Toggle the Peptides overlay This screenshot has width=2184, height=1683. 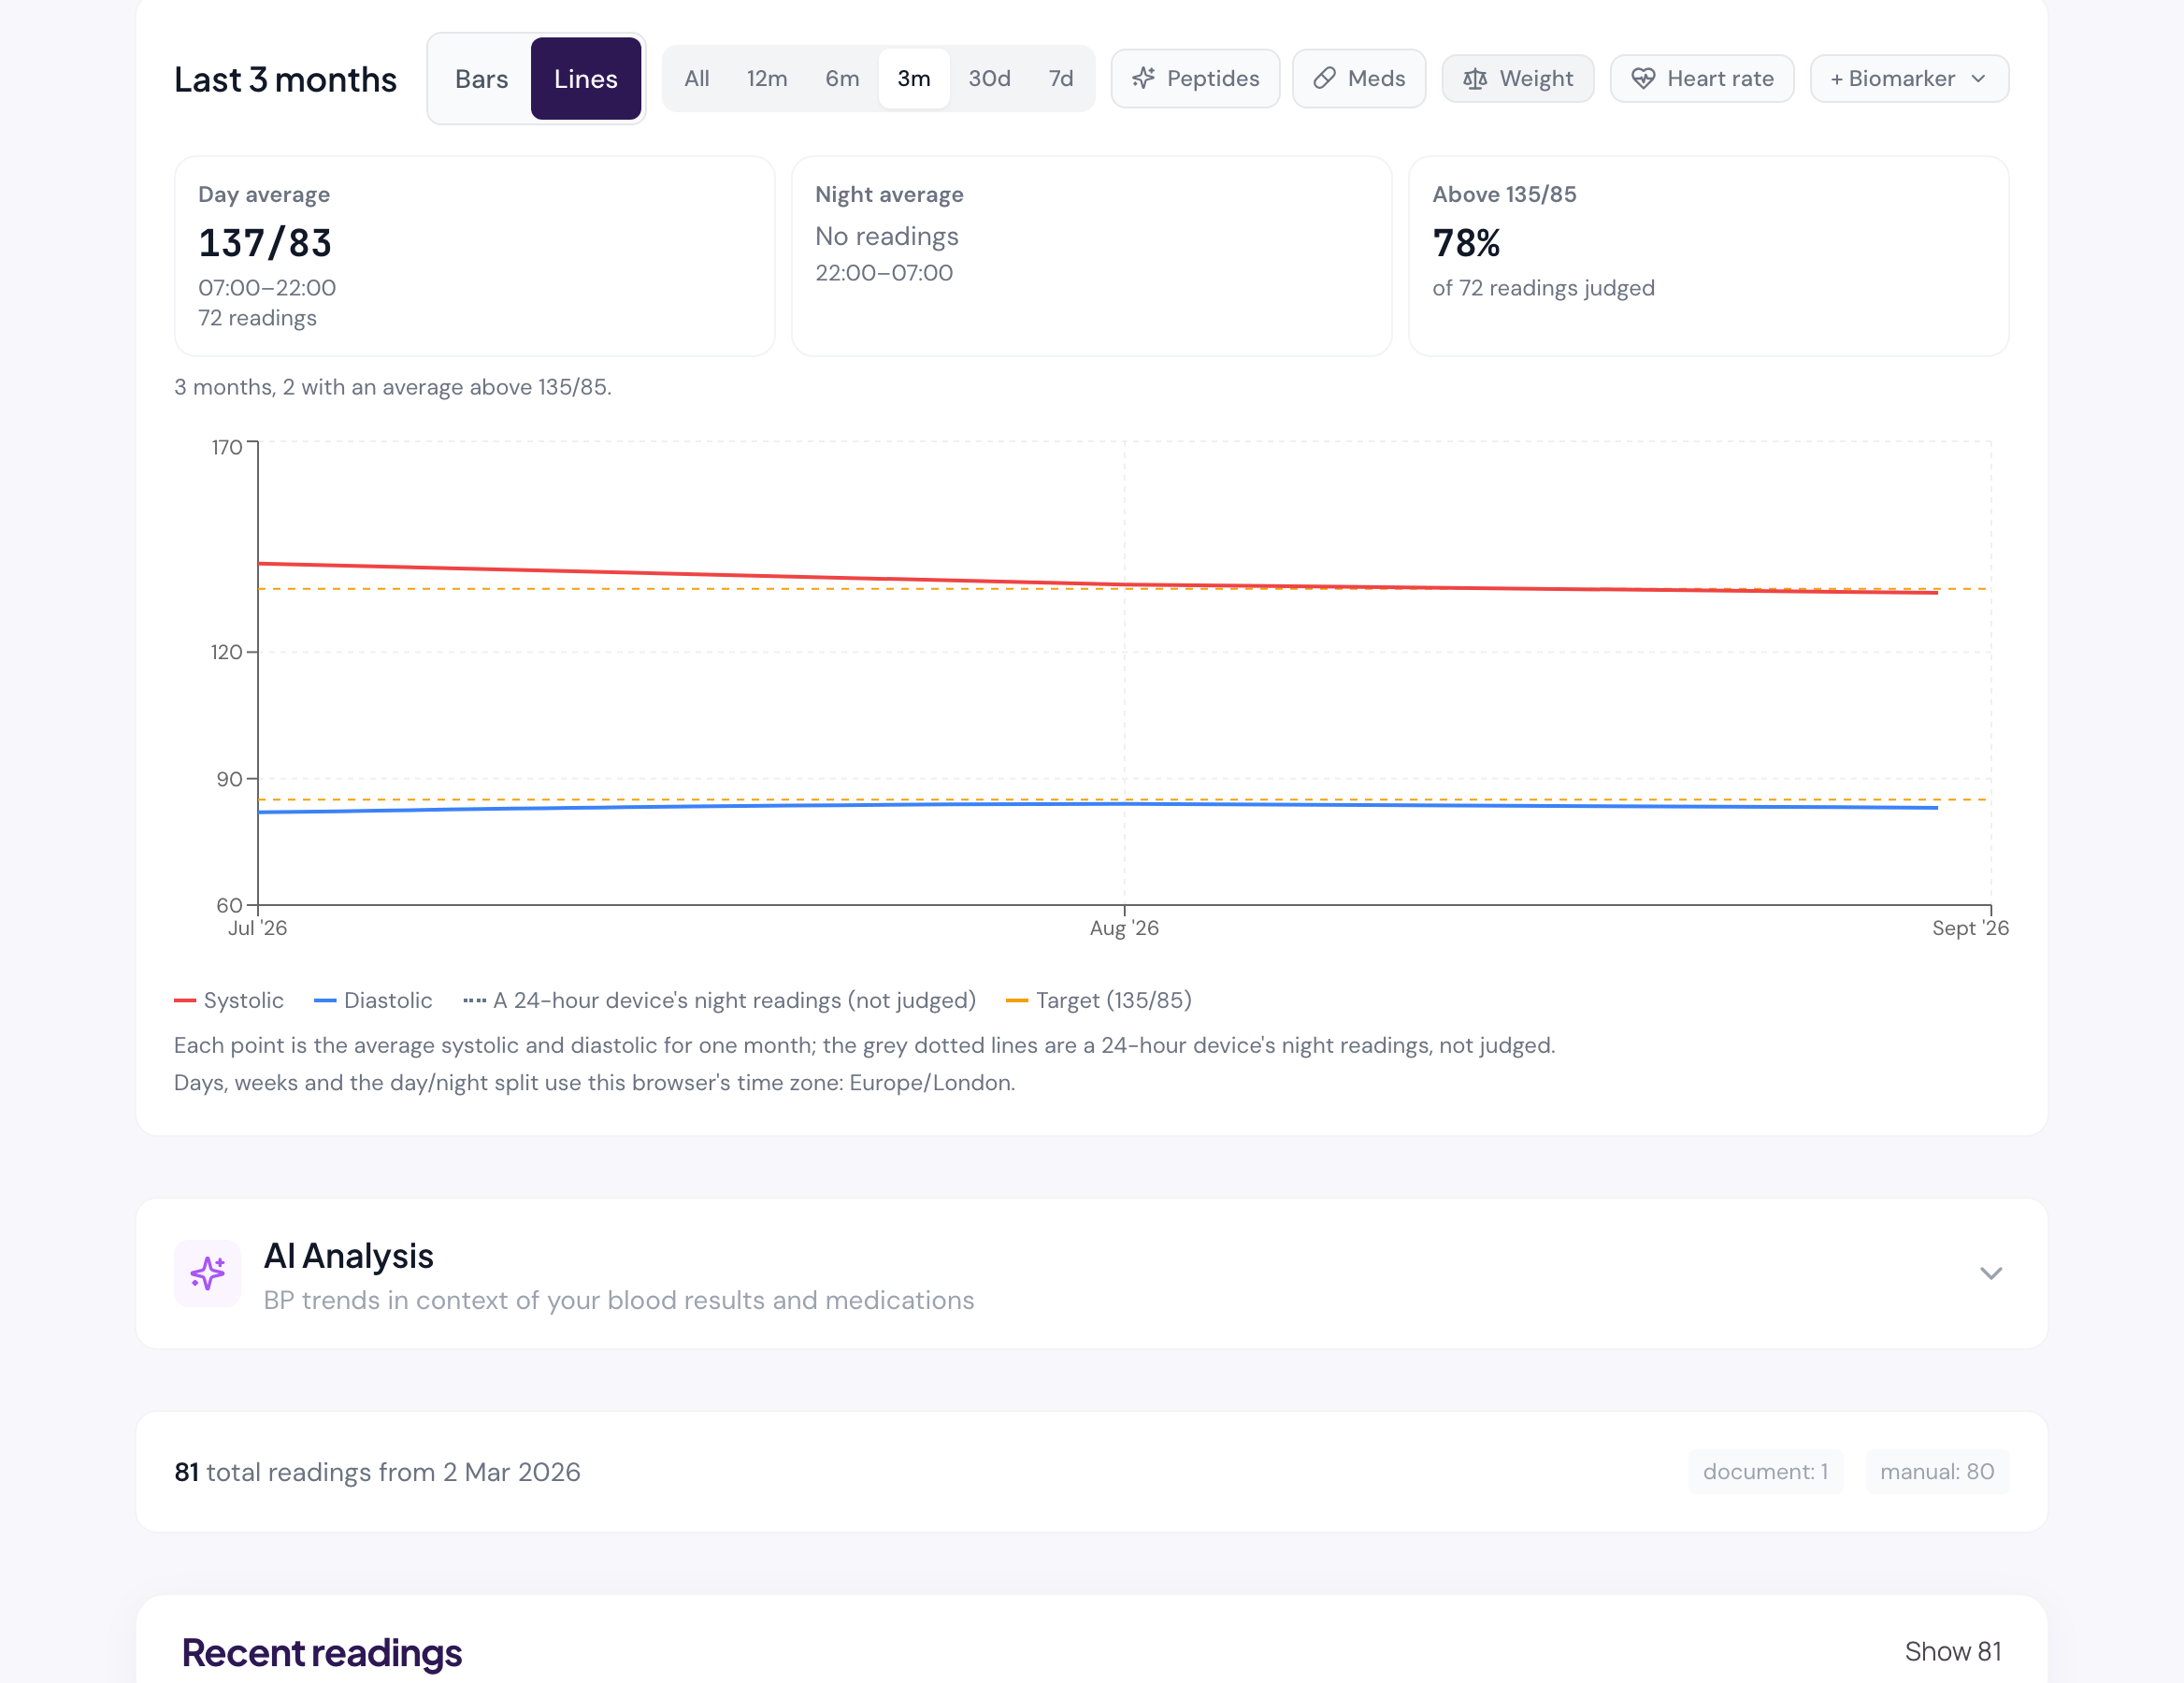pos(1195,79)
